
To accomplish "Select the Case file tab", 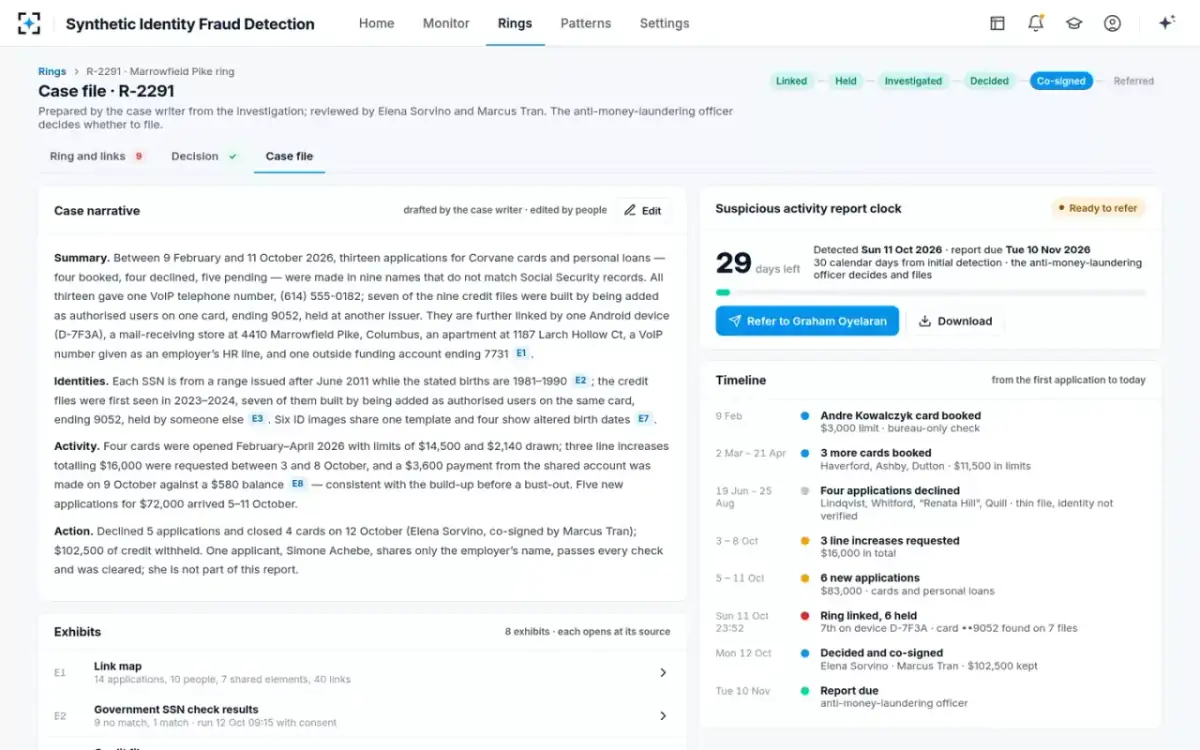I will (x=289, y=156).
